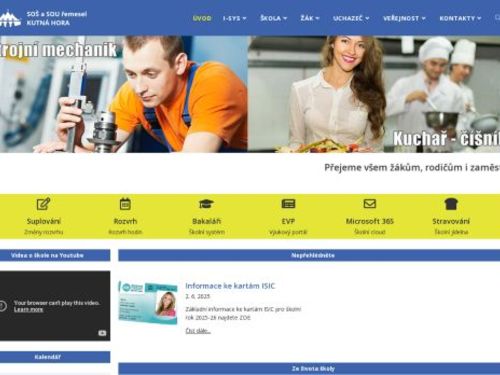
Task: Click the Číst dále link
Action: [198, 331]
